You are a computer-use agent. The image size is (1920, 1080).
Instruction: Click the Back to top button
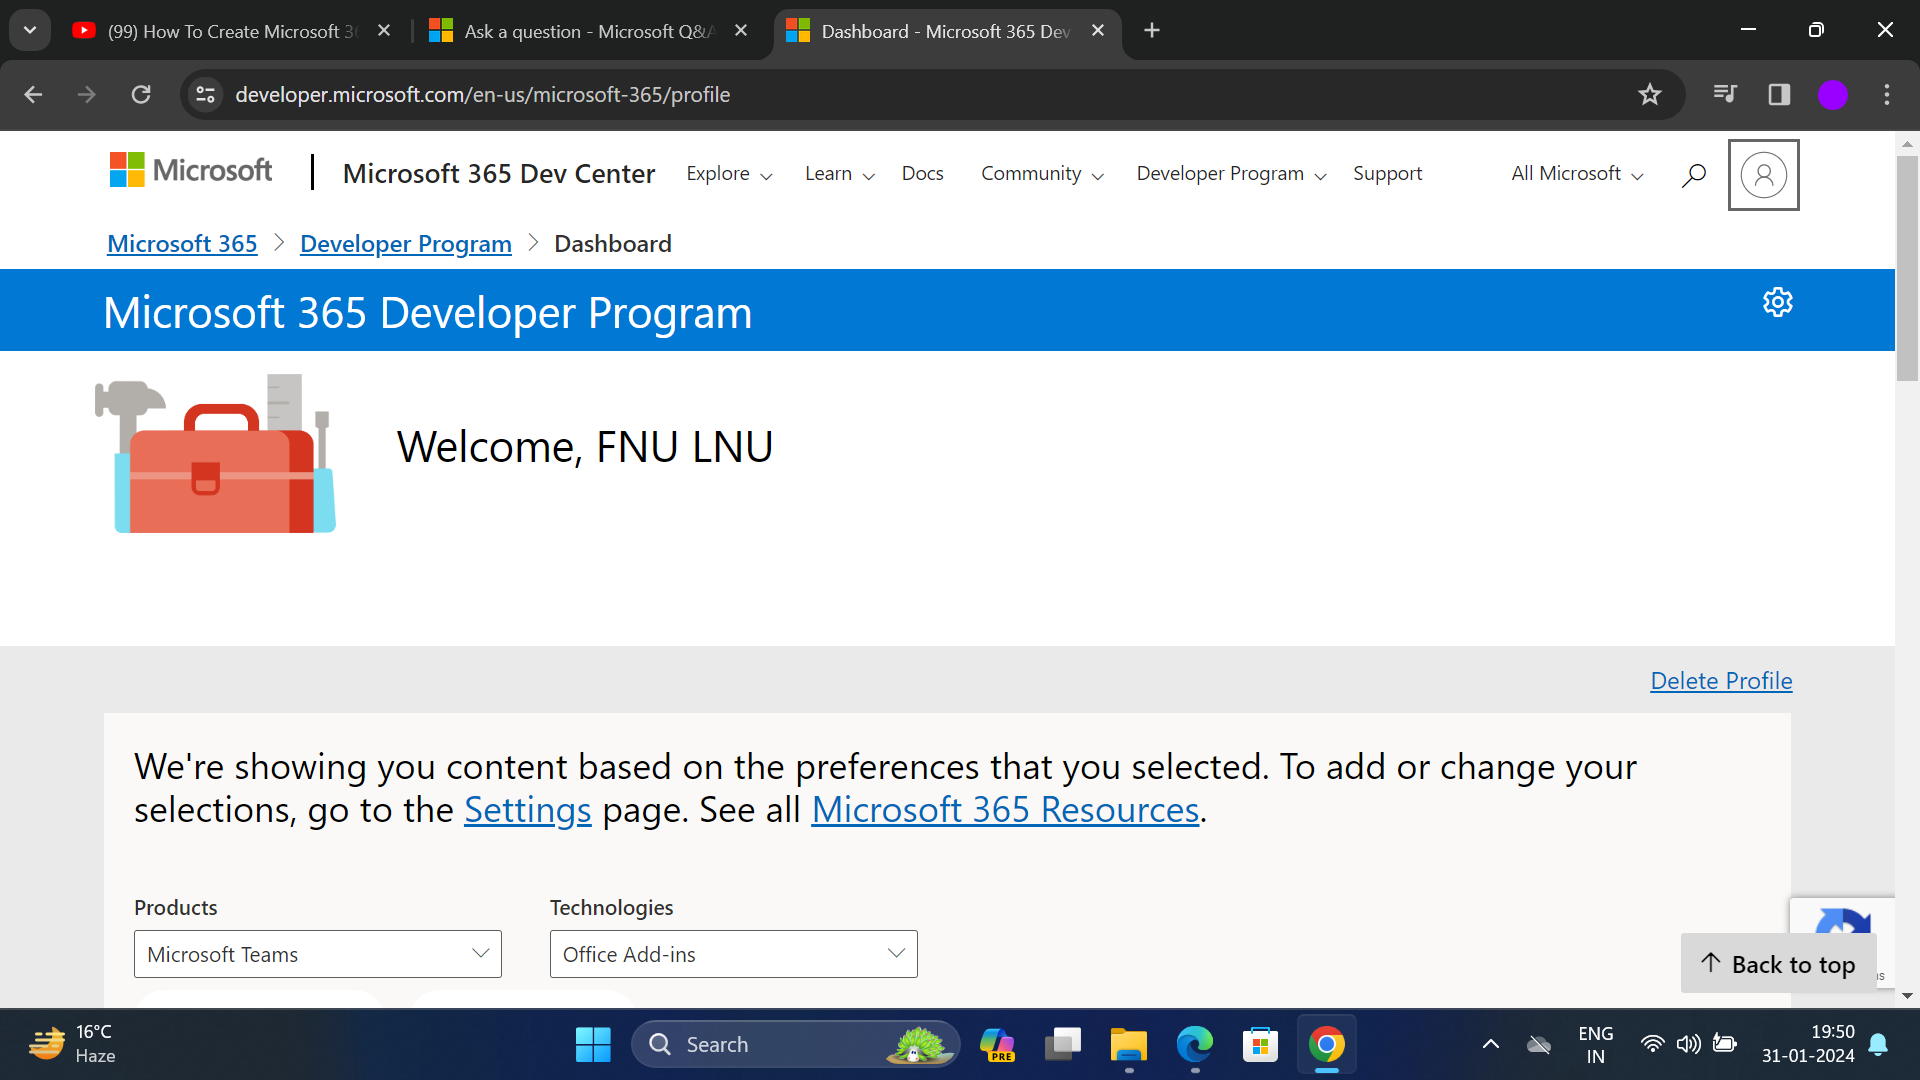1779,963
